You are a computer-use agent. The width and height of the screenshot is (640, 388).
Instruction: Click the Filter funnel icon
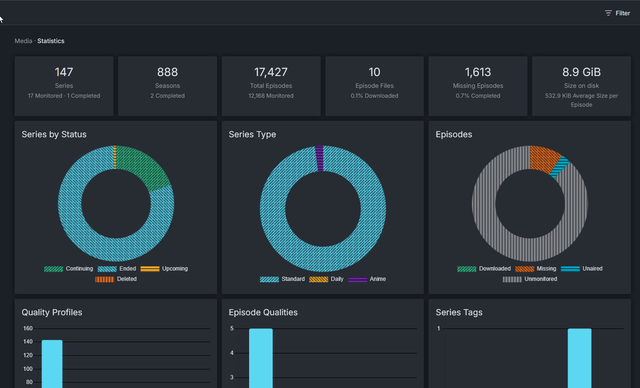click(x=608, y=13)
